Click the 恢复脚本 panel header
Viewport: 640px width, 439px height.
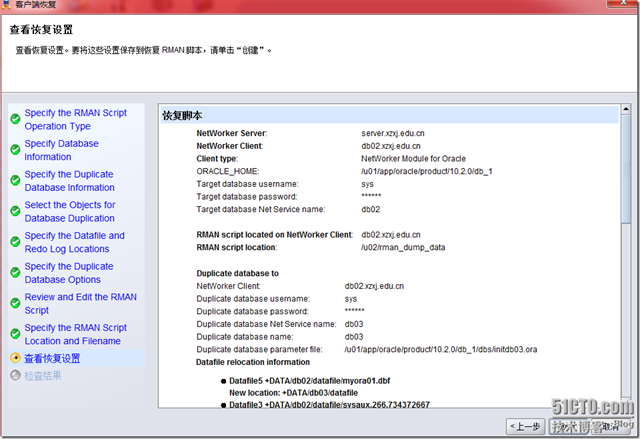tap(389, 115)
